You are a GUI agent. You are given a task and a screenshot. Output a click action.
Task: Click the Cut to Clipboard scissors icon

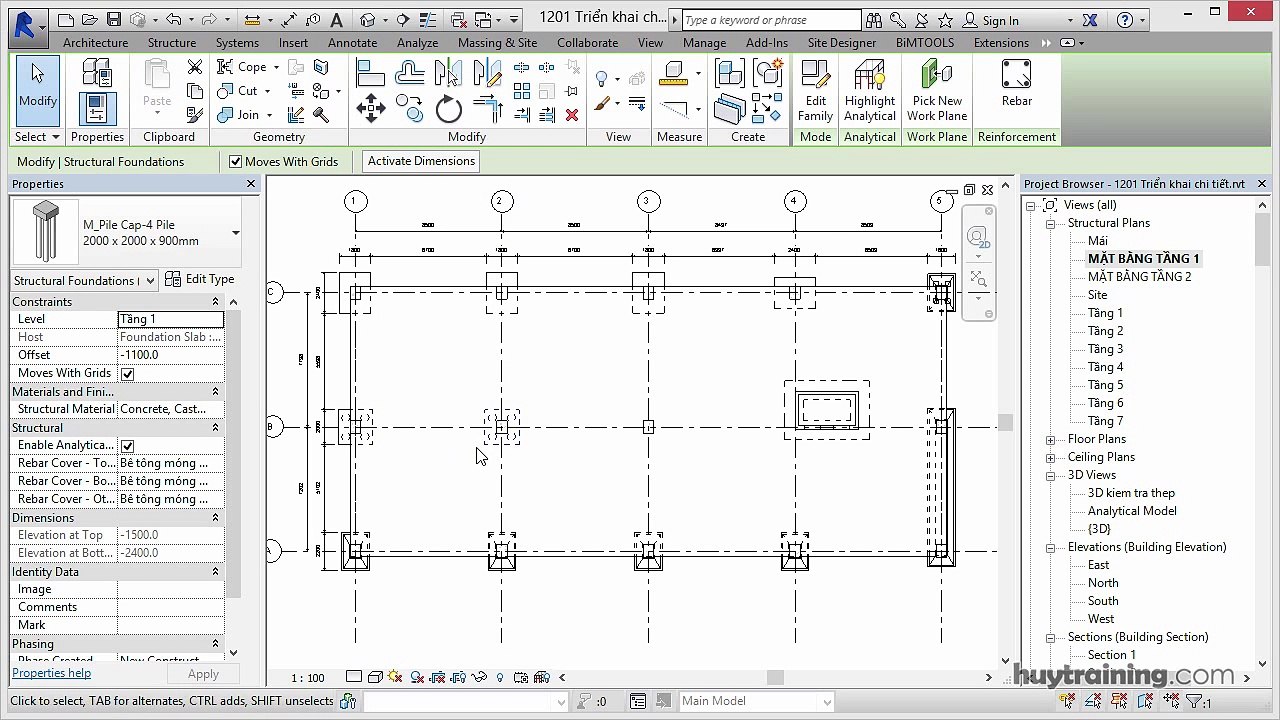coord(195,67)
